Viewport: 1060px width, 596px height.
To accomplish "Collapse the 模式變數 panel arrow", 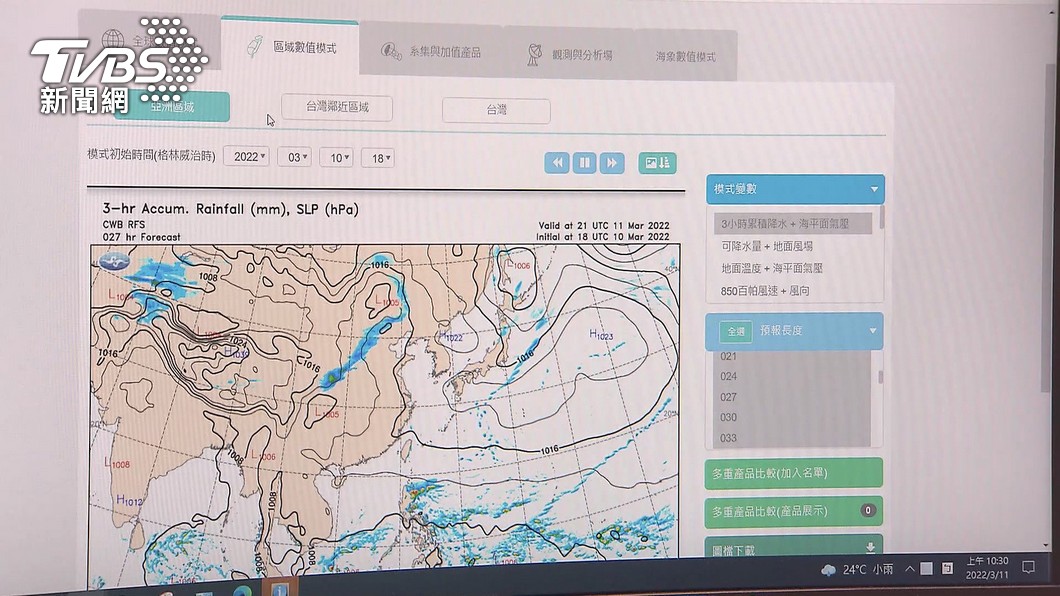I will click(x=874, y=189).
